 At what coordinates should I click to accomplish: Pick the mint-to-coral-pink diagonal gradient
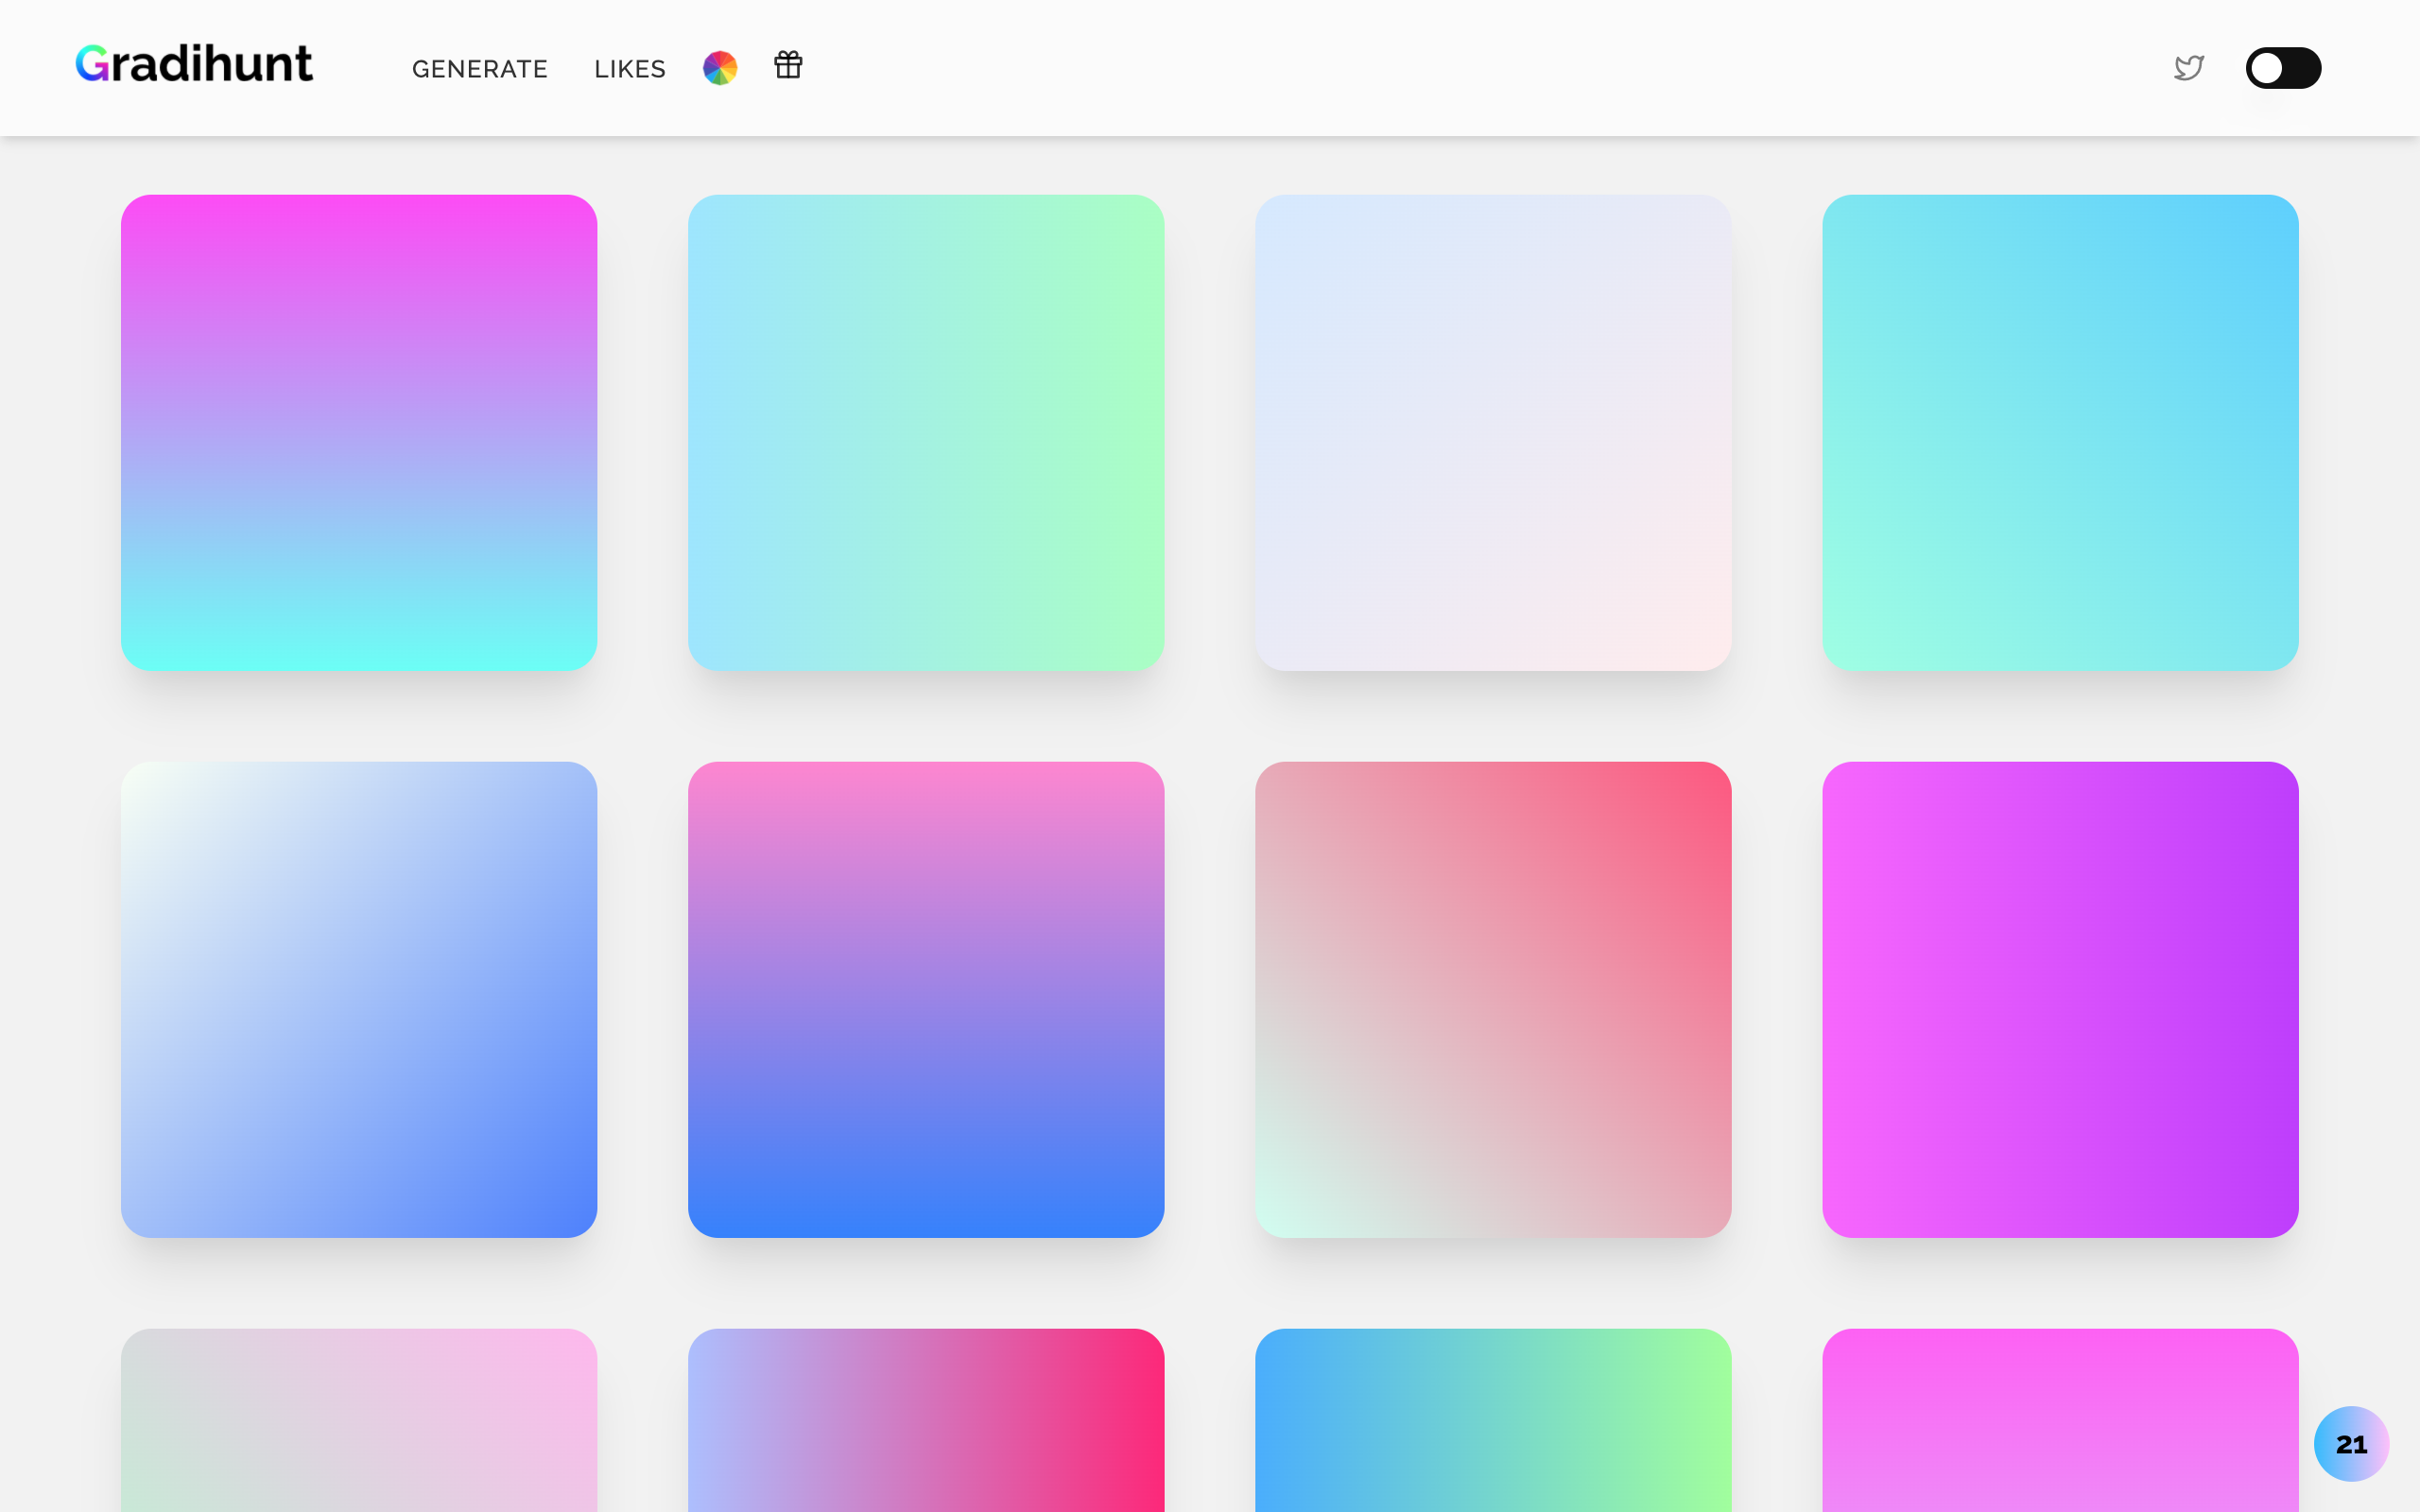(1493, 999)
